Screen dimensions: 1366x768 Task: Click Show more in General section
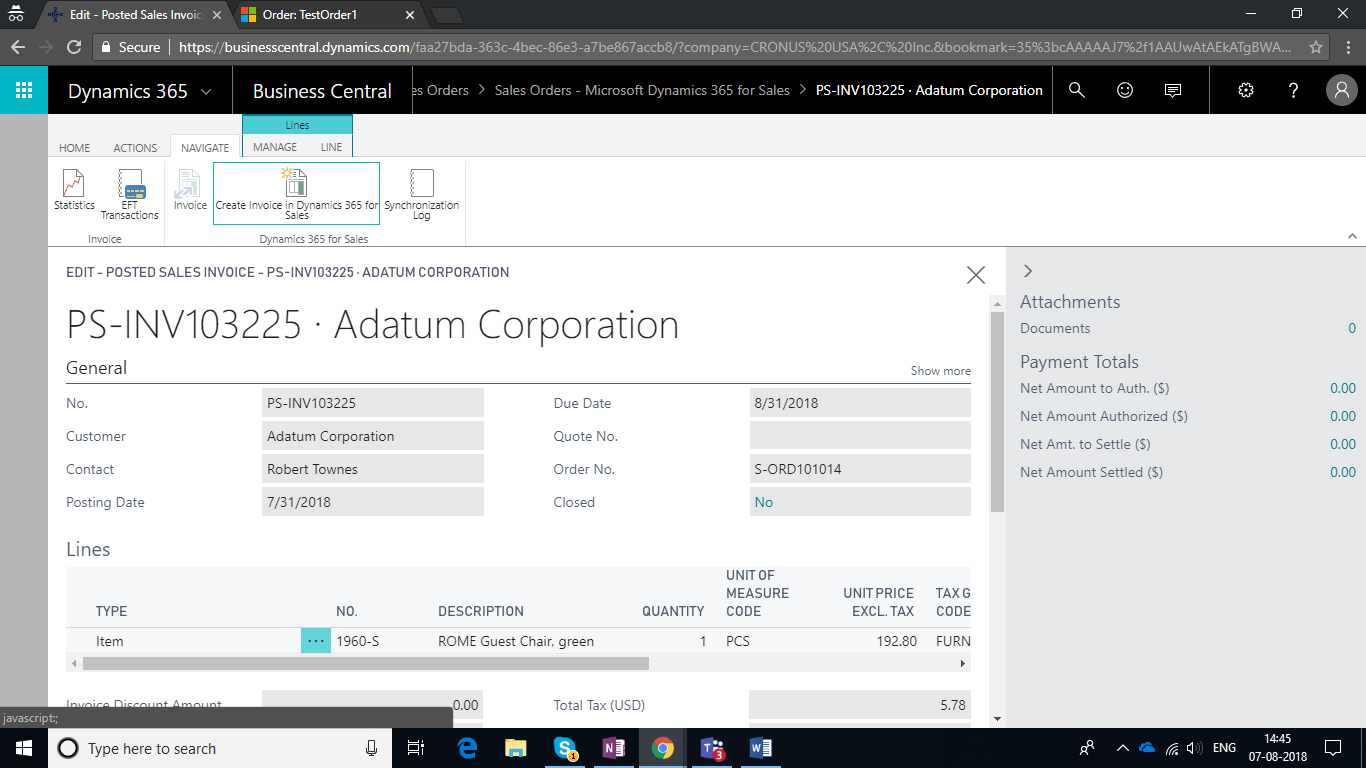coord(940,371)
